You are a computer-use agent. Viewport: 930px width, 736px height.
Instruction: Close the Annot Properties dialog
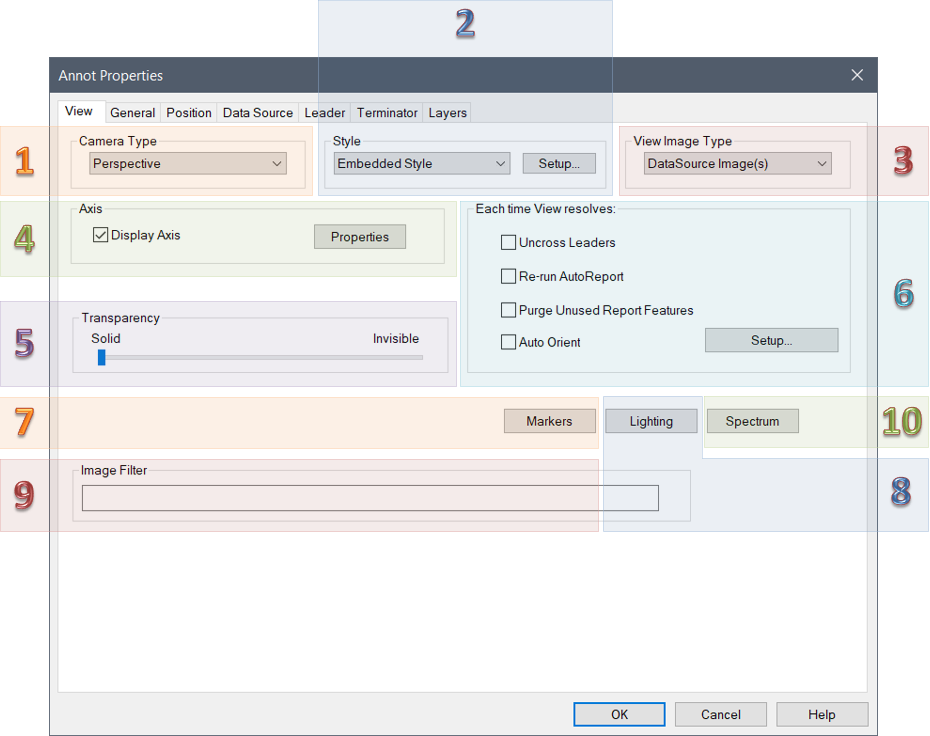tap(857, 75)
